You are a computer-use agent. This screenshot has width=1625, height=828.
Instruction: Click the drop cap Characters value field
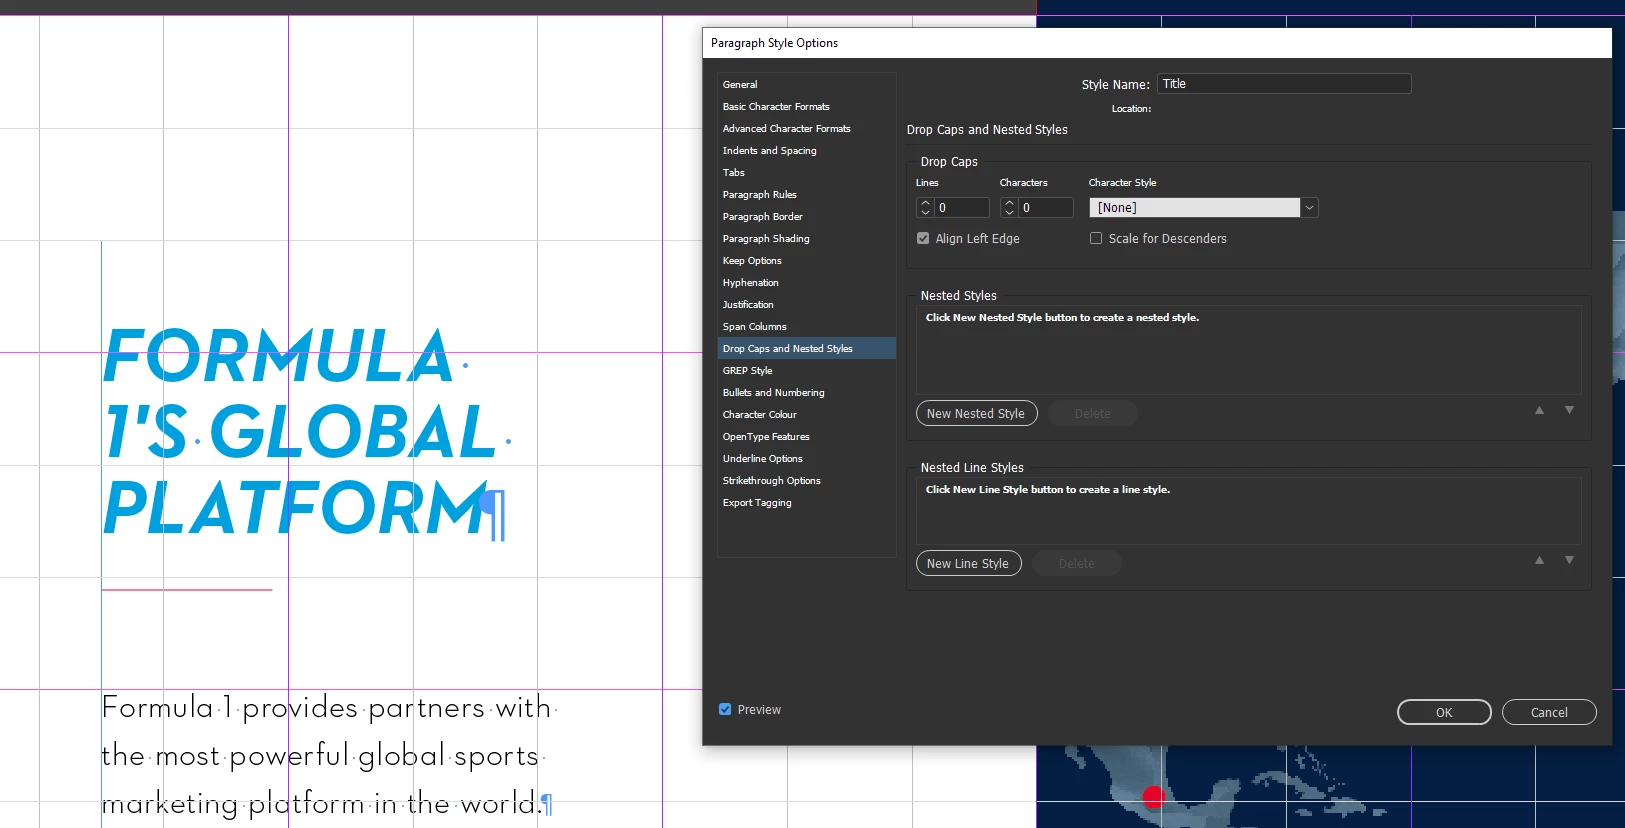pyautogui.click(x=1046, y=208)
